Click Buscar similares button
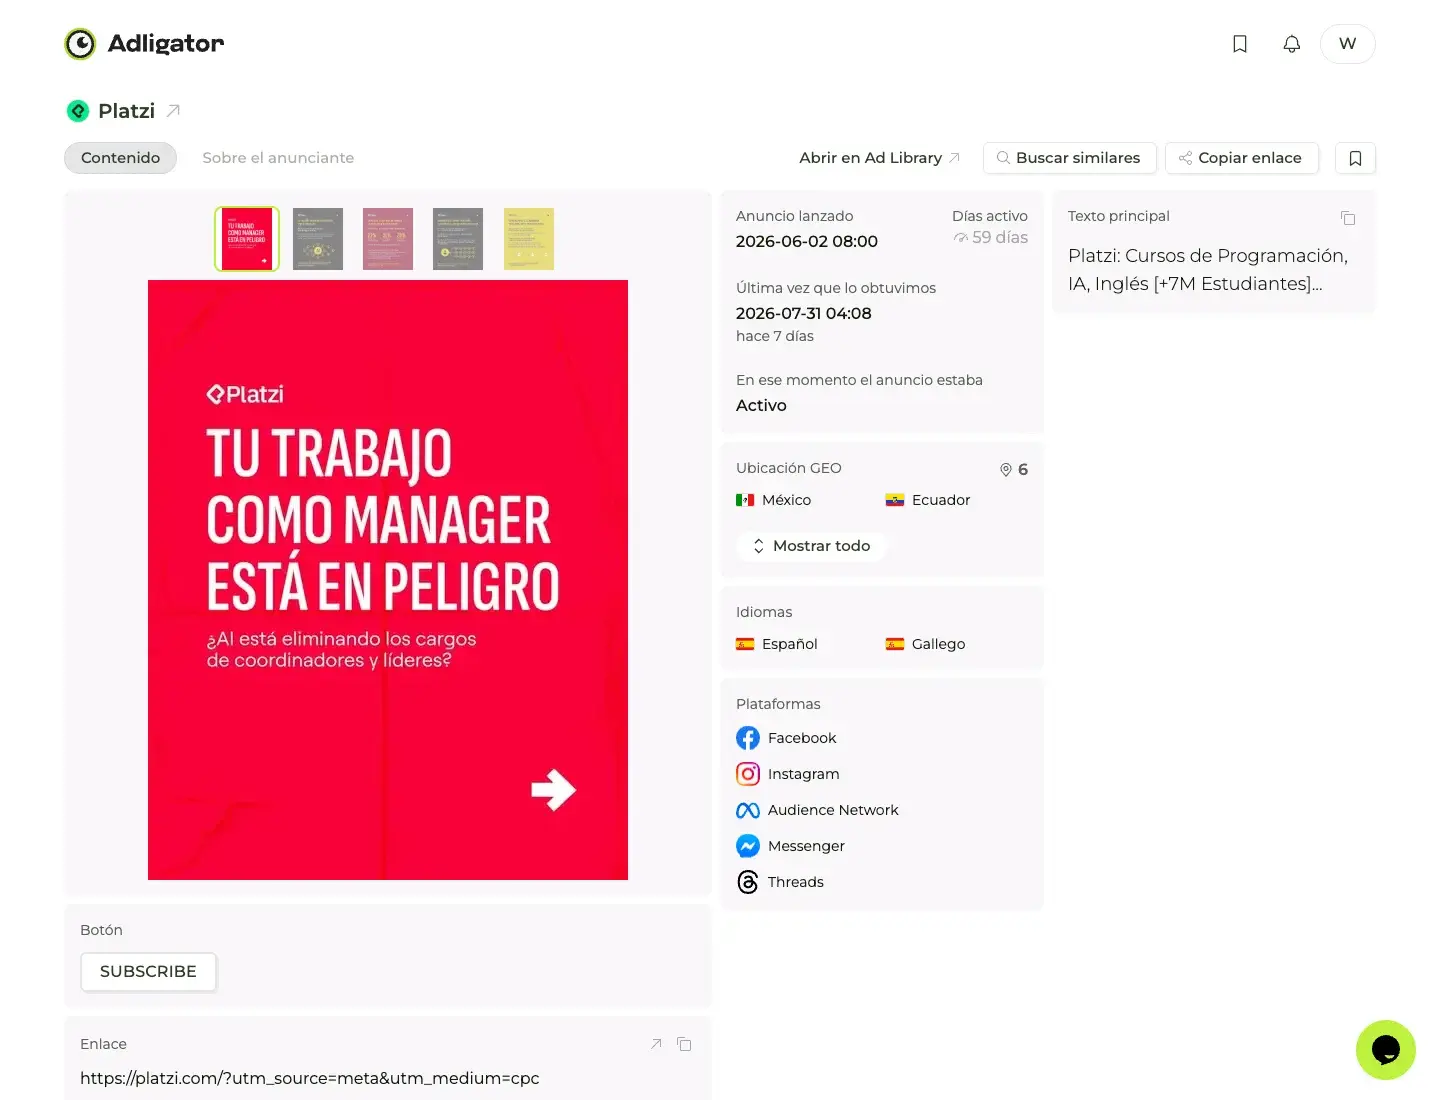This screenshot has width=1440, height=1100. point(1070,158)
